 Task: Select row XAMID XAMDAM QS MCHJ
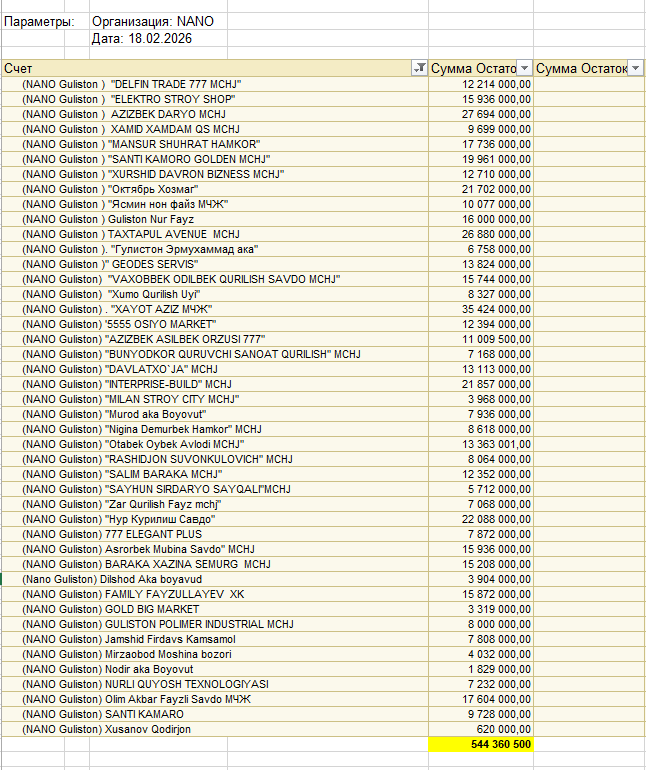(215, 129)
